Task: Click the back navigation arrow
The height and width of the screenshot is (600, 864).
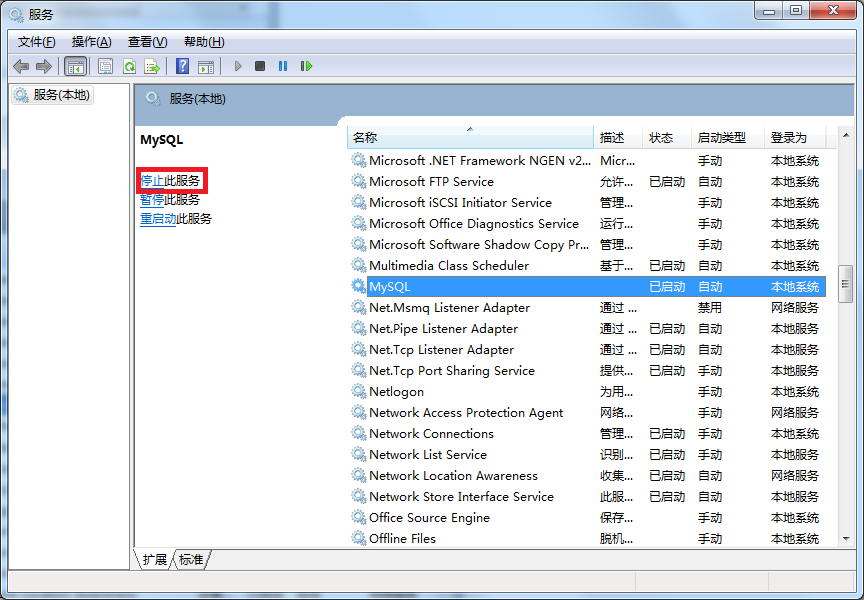Action: [x=21, y=66]
